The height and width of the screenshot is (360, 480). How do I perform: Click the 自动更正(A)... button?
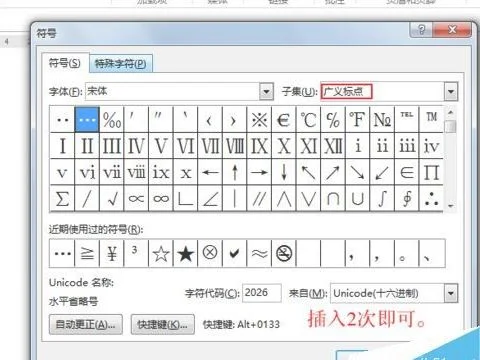(x=86, y=324)
